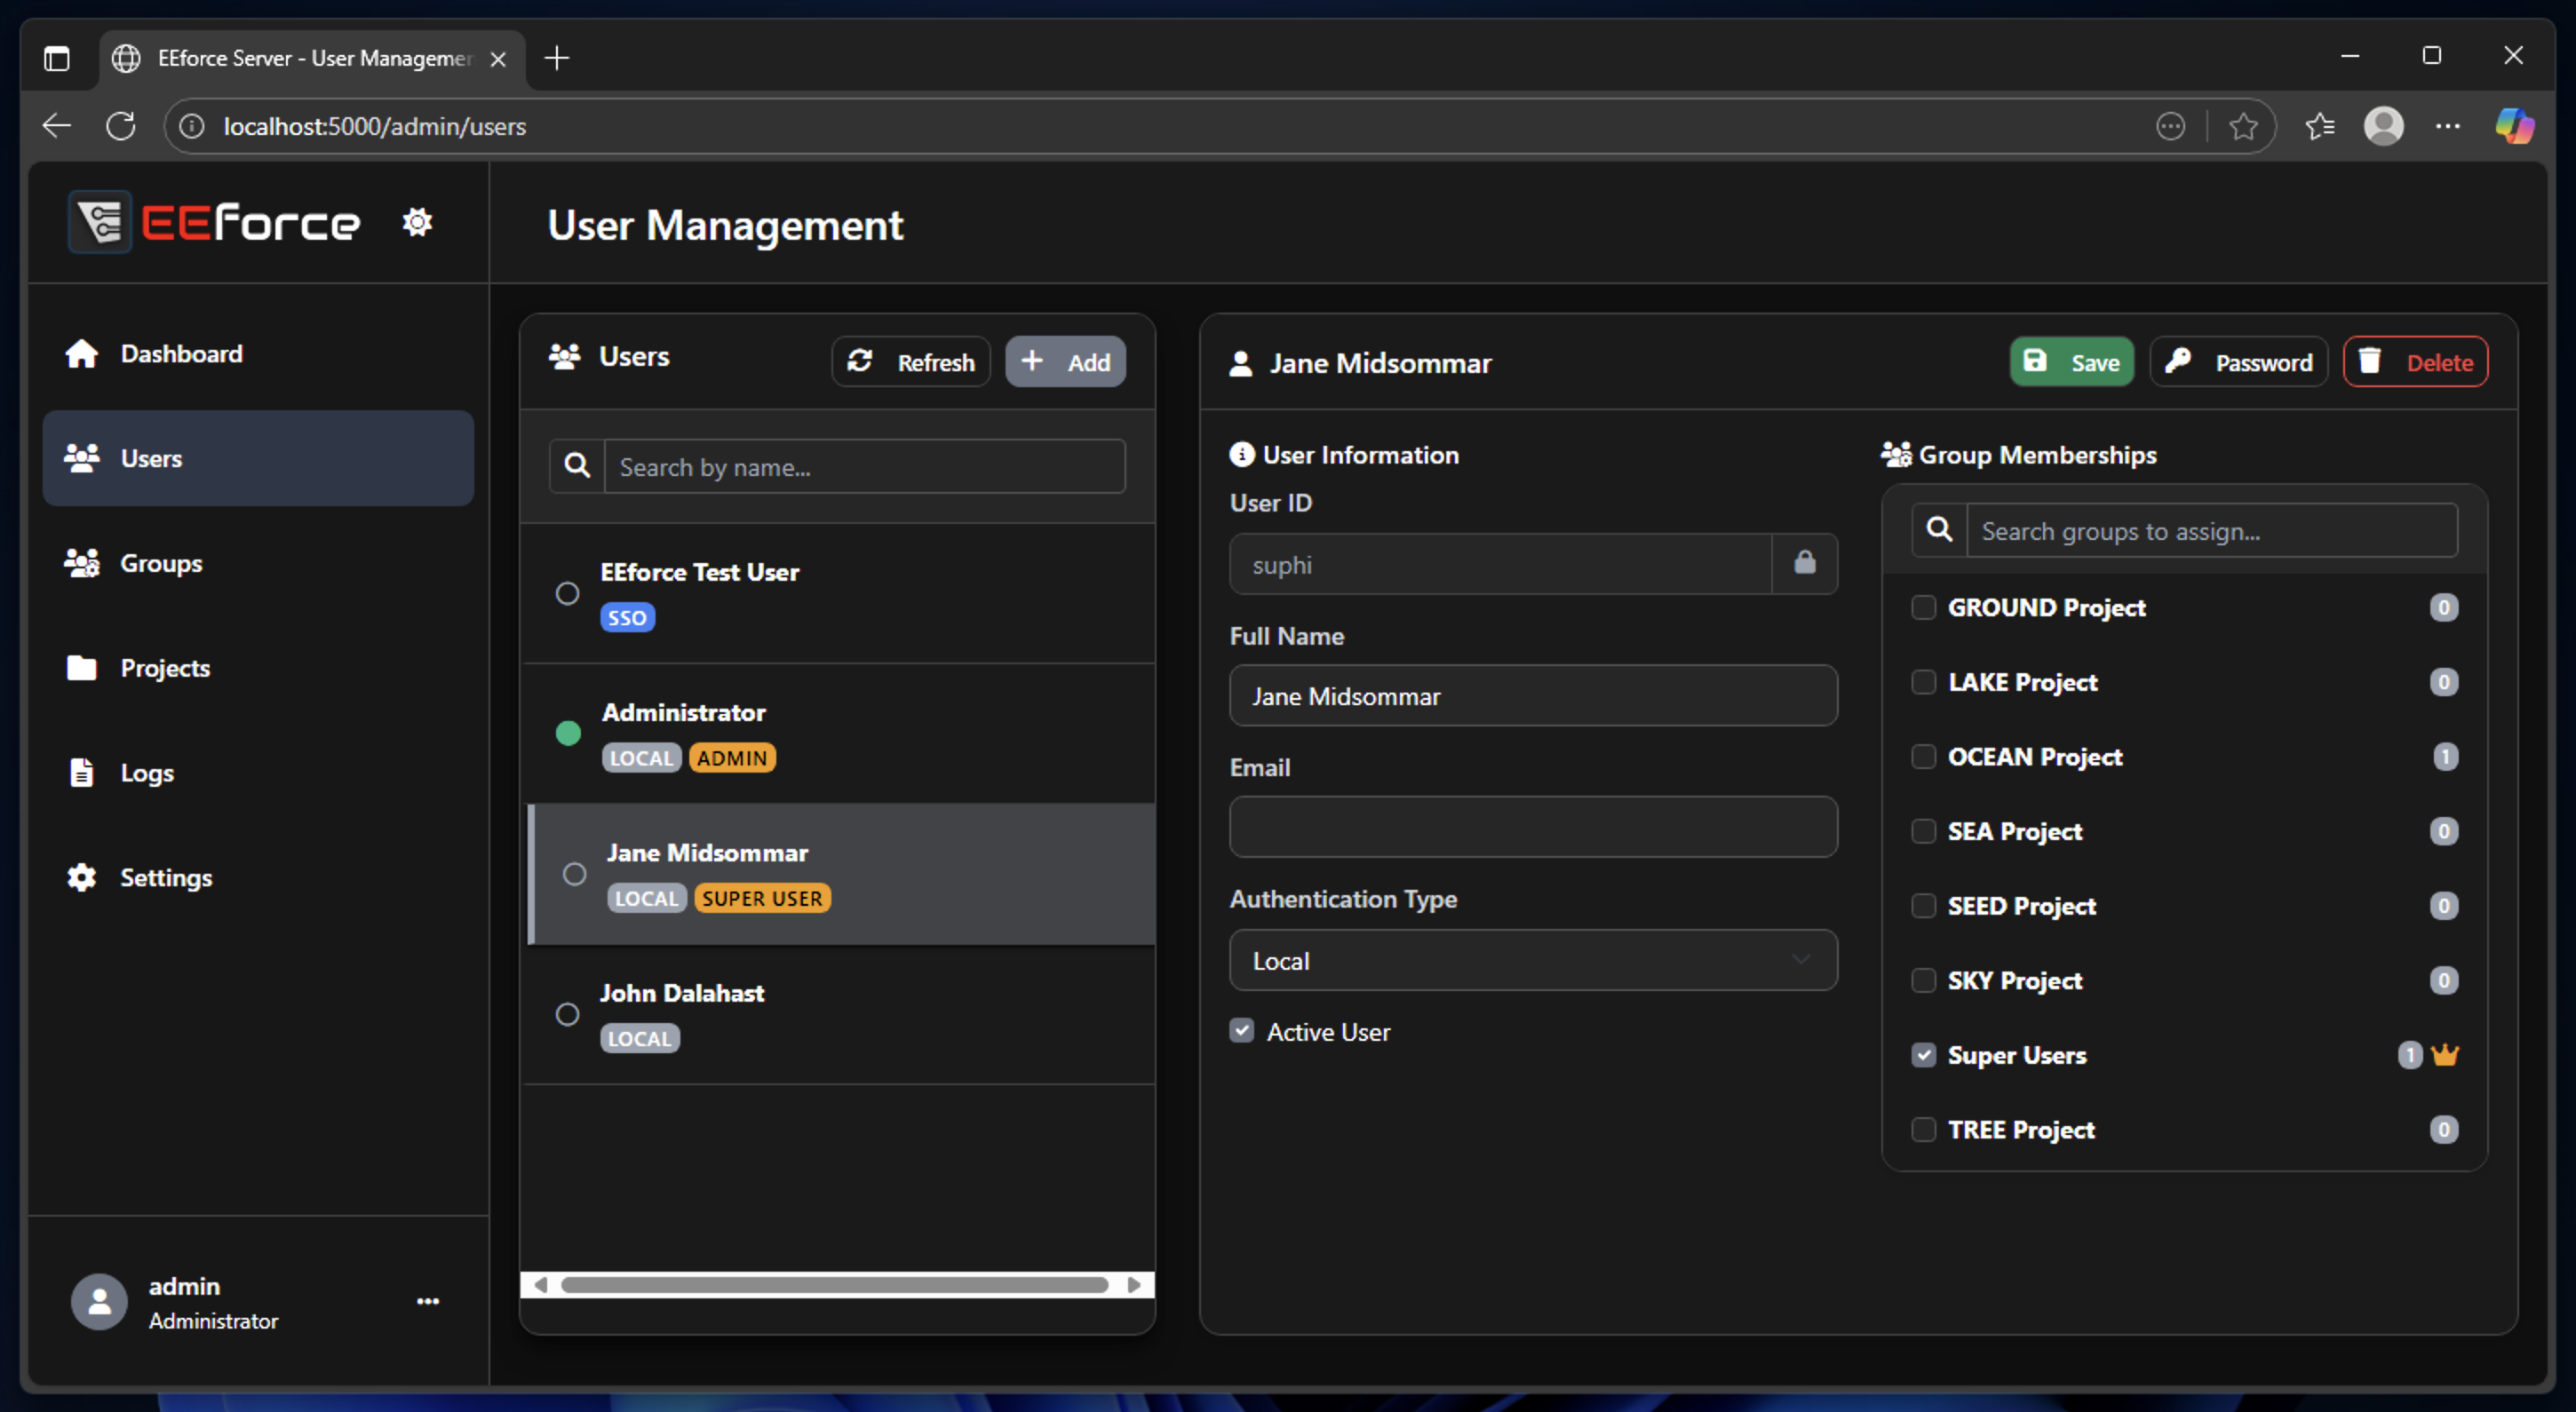Open the Copilot icon in browser toolbar
This screenshot has height=1412, width=2576.
pyautogui.click(x=2513, y=126)
